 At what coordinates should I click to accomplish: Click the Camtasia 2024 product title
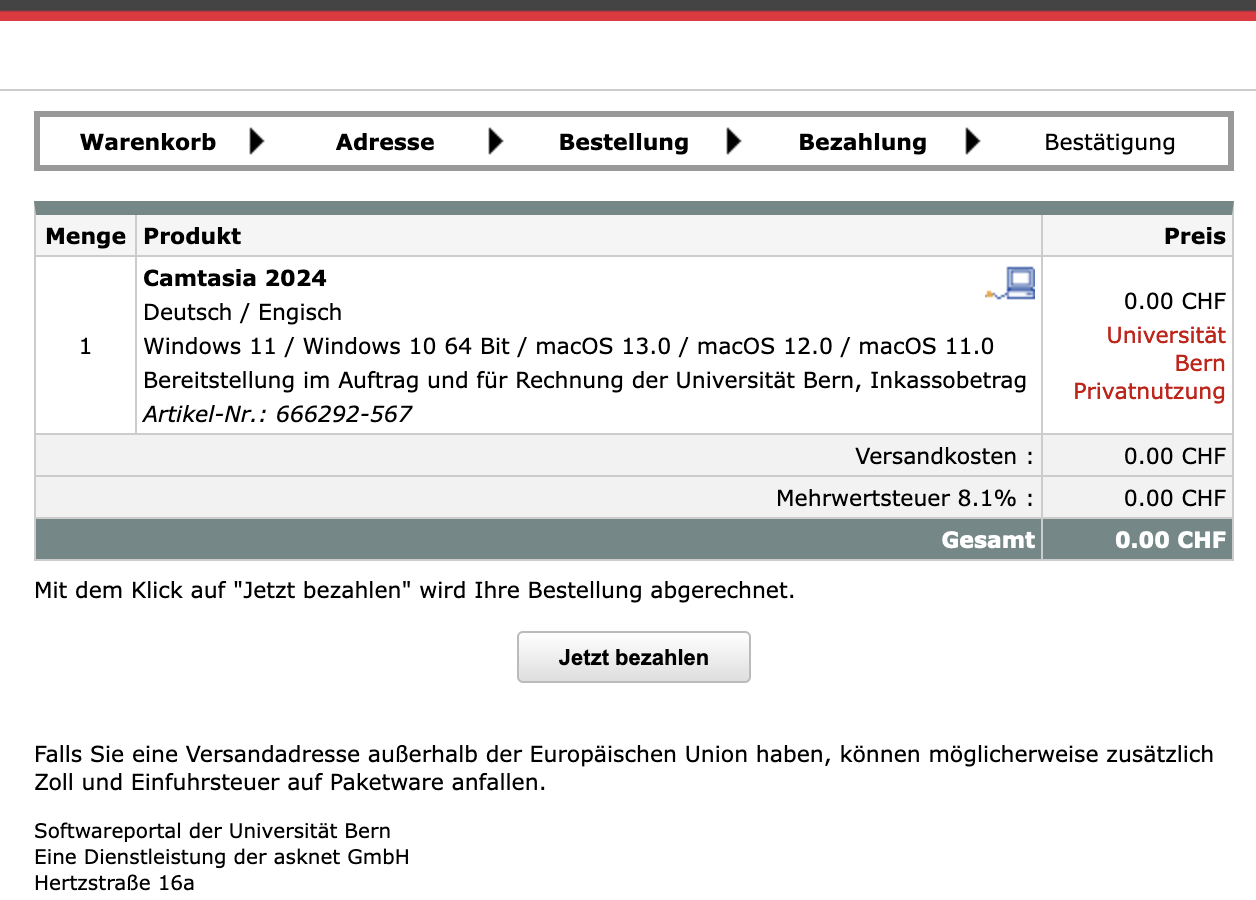pos(235,278)
